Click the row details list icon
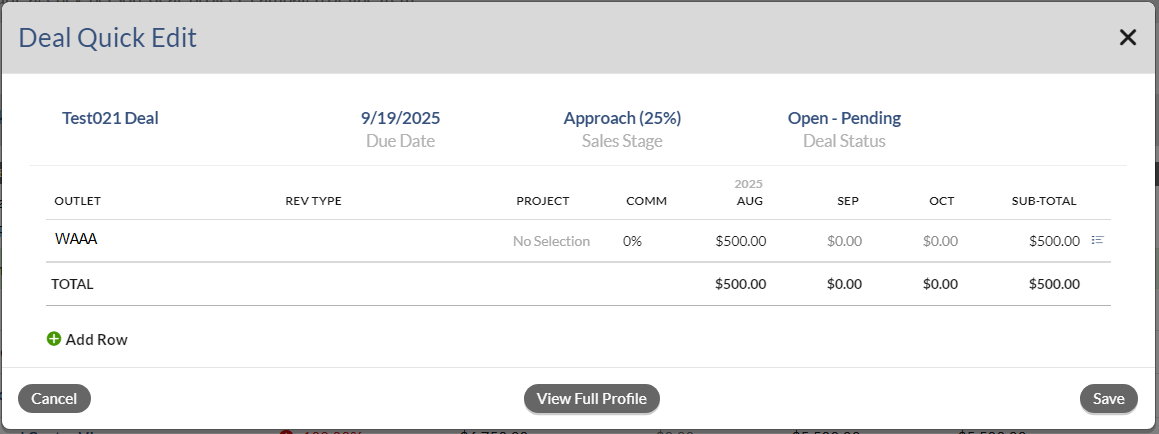The image size is (1159, 434). pyautogui.click(x=1097, y=240)
